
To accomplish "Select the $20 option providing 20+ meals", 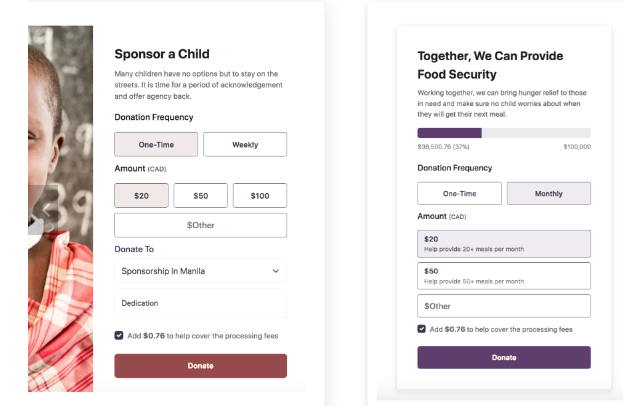I will (503, 244).
